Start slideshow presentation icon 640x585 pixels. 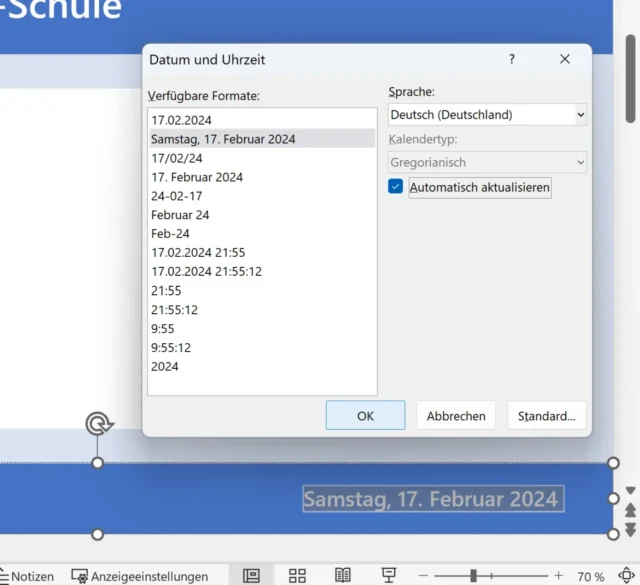[x=388, y=576]
